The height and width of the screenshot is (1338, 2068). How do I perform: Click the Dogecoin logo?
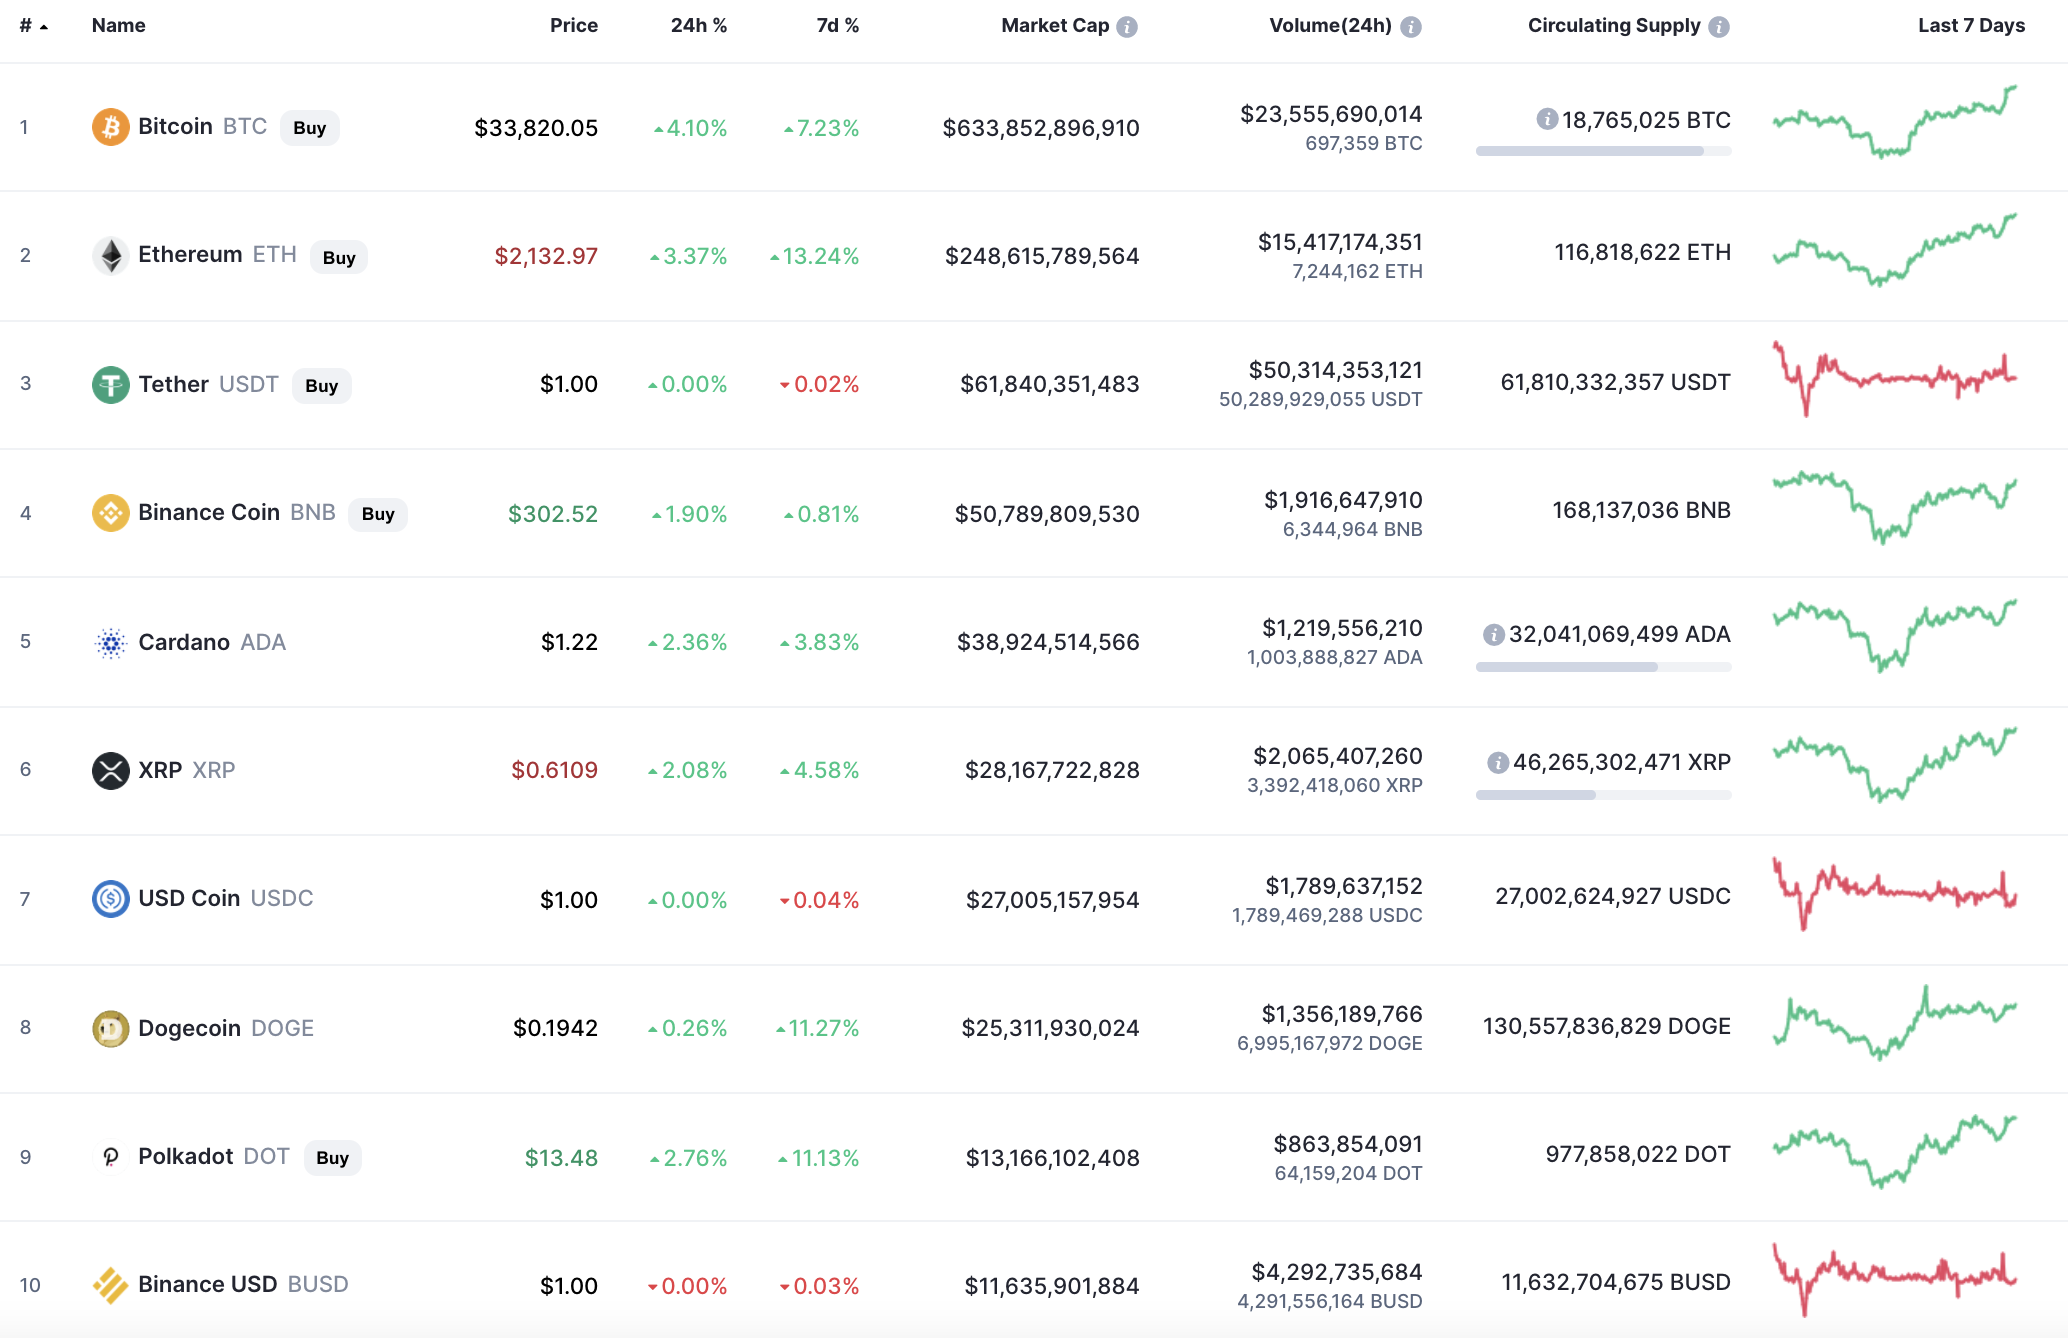111,1028
